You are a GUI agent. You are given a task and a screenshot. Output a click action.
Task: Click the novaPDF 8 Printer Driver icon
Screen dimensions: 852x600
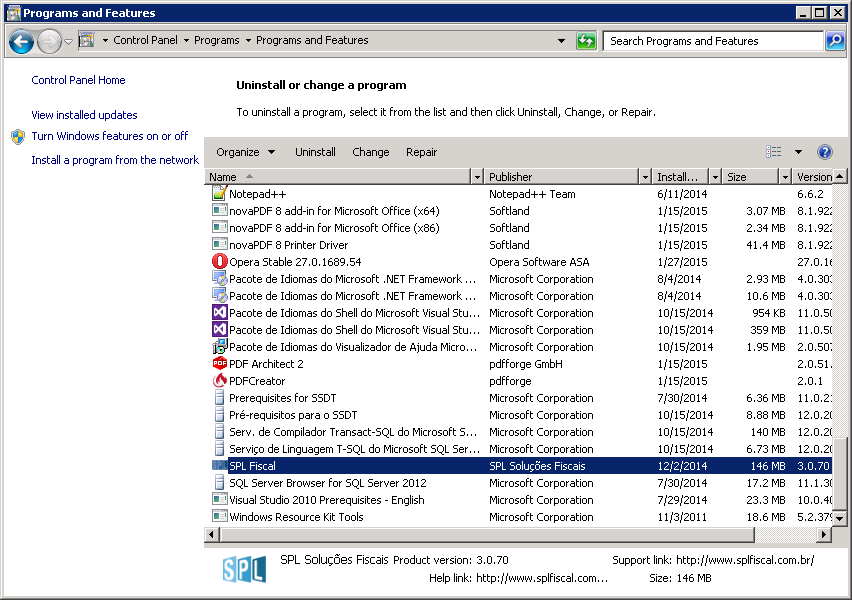220,244
